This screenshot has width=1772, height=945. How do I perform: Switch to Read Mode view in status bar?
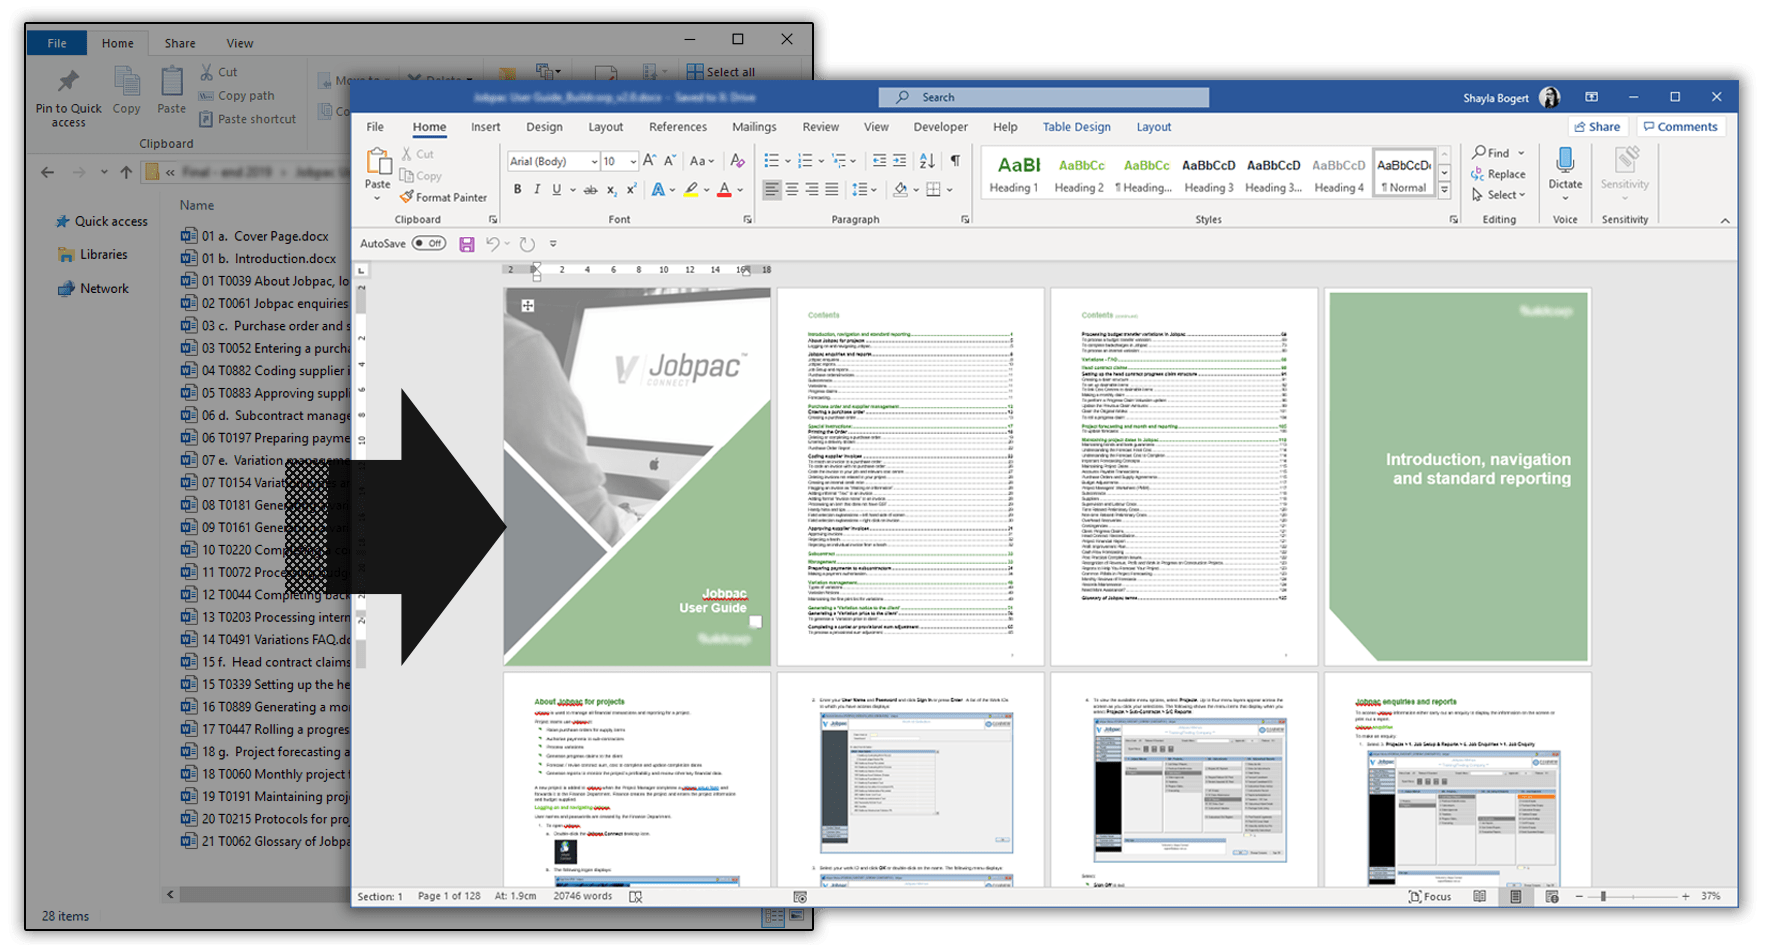(x=1479, y=897)
